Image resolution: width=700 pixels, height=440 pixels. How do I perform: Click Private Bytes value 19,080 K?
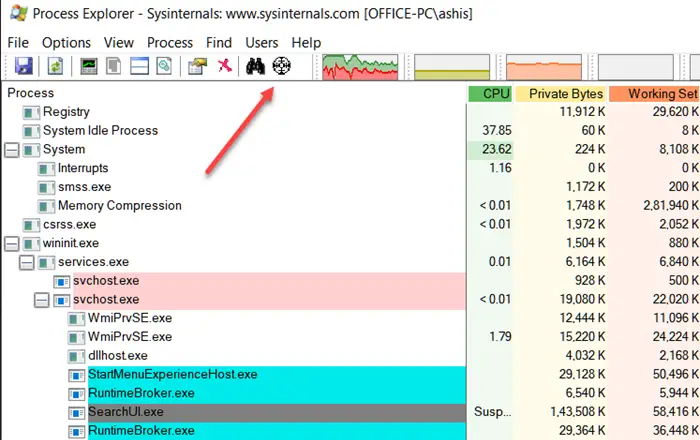(x=583, y=299)
